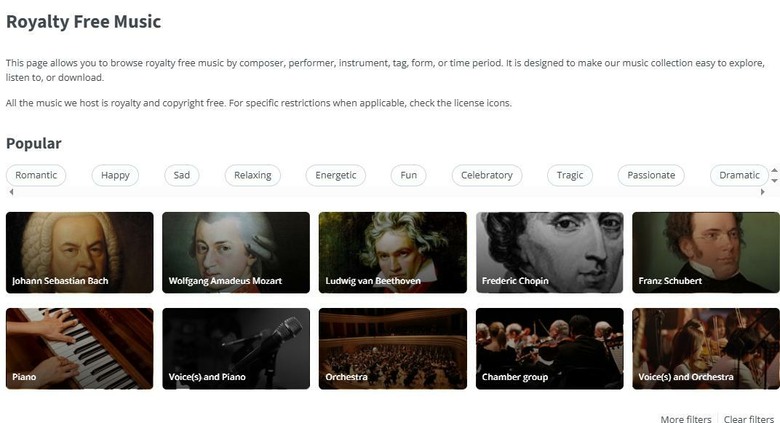Filter by the Celebratory tag
780x423 pixels.
[x=487, y=175]
